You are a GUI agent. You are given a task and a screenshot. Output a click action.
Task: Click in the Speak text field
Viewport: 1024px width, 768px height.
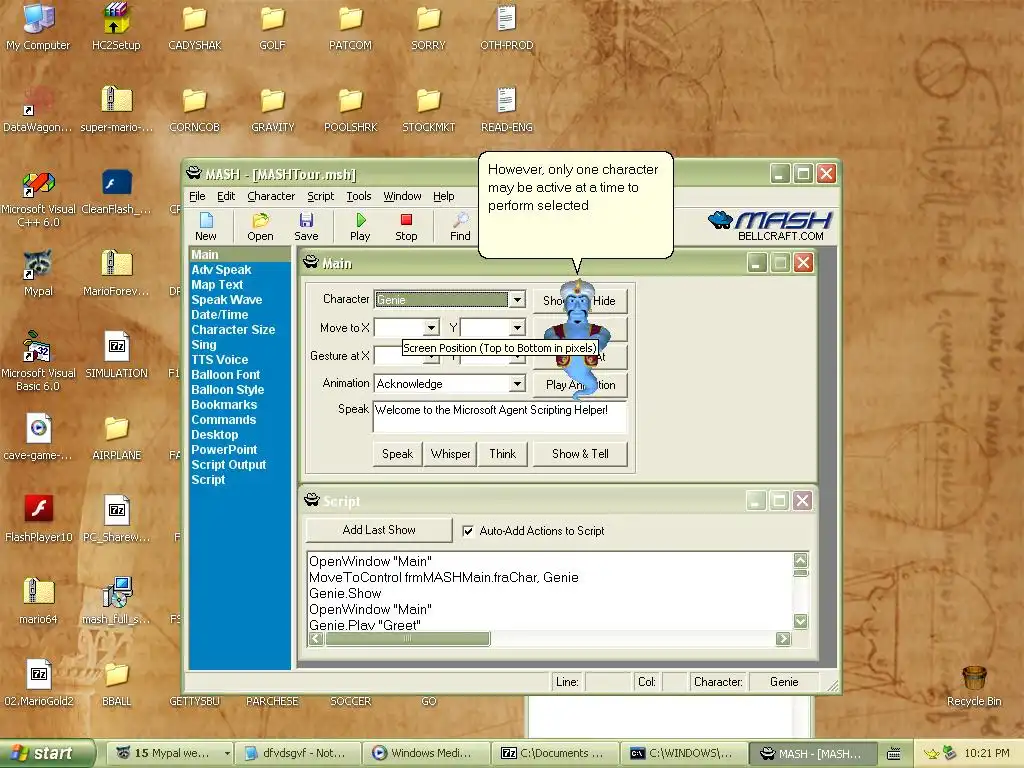point(500,417)
